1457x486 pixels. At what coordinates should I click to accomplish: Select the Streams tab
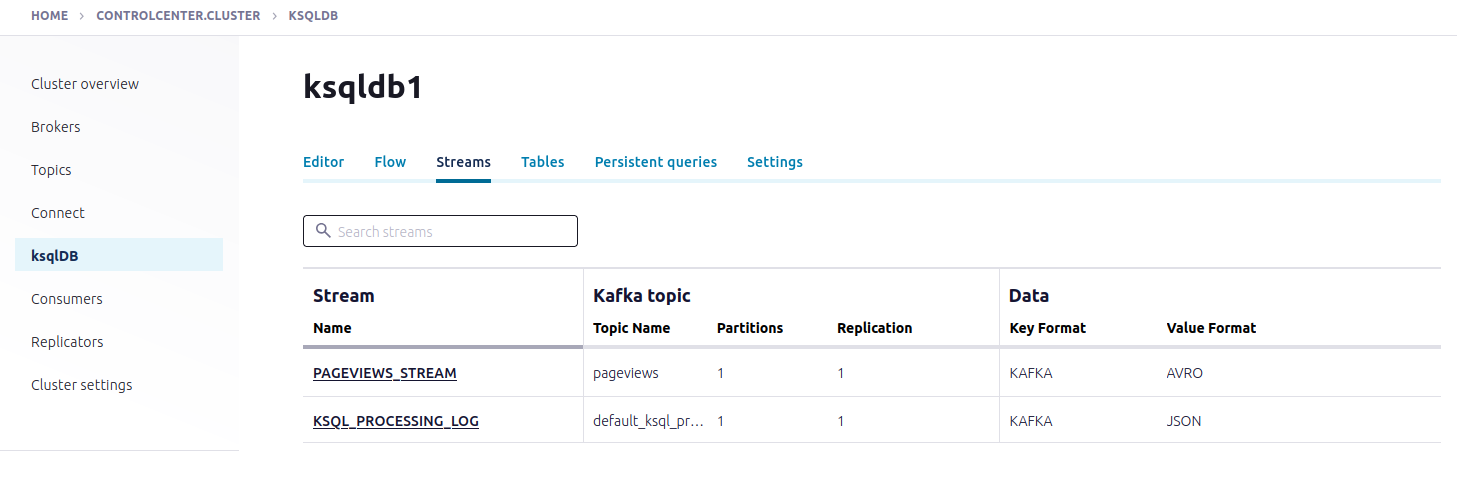pos(463,162)
